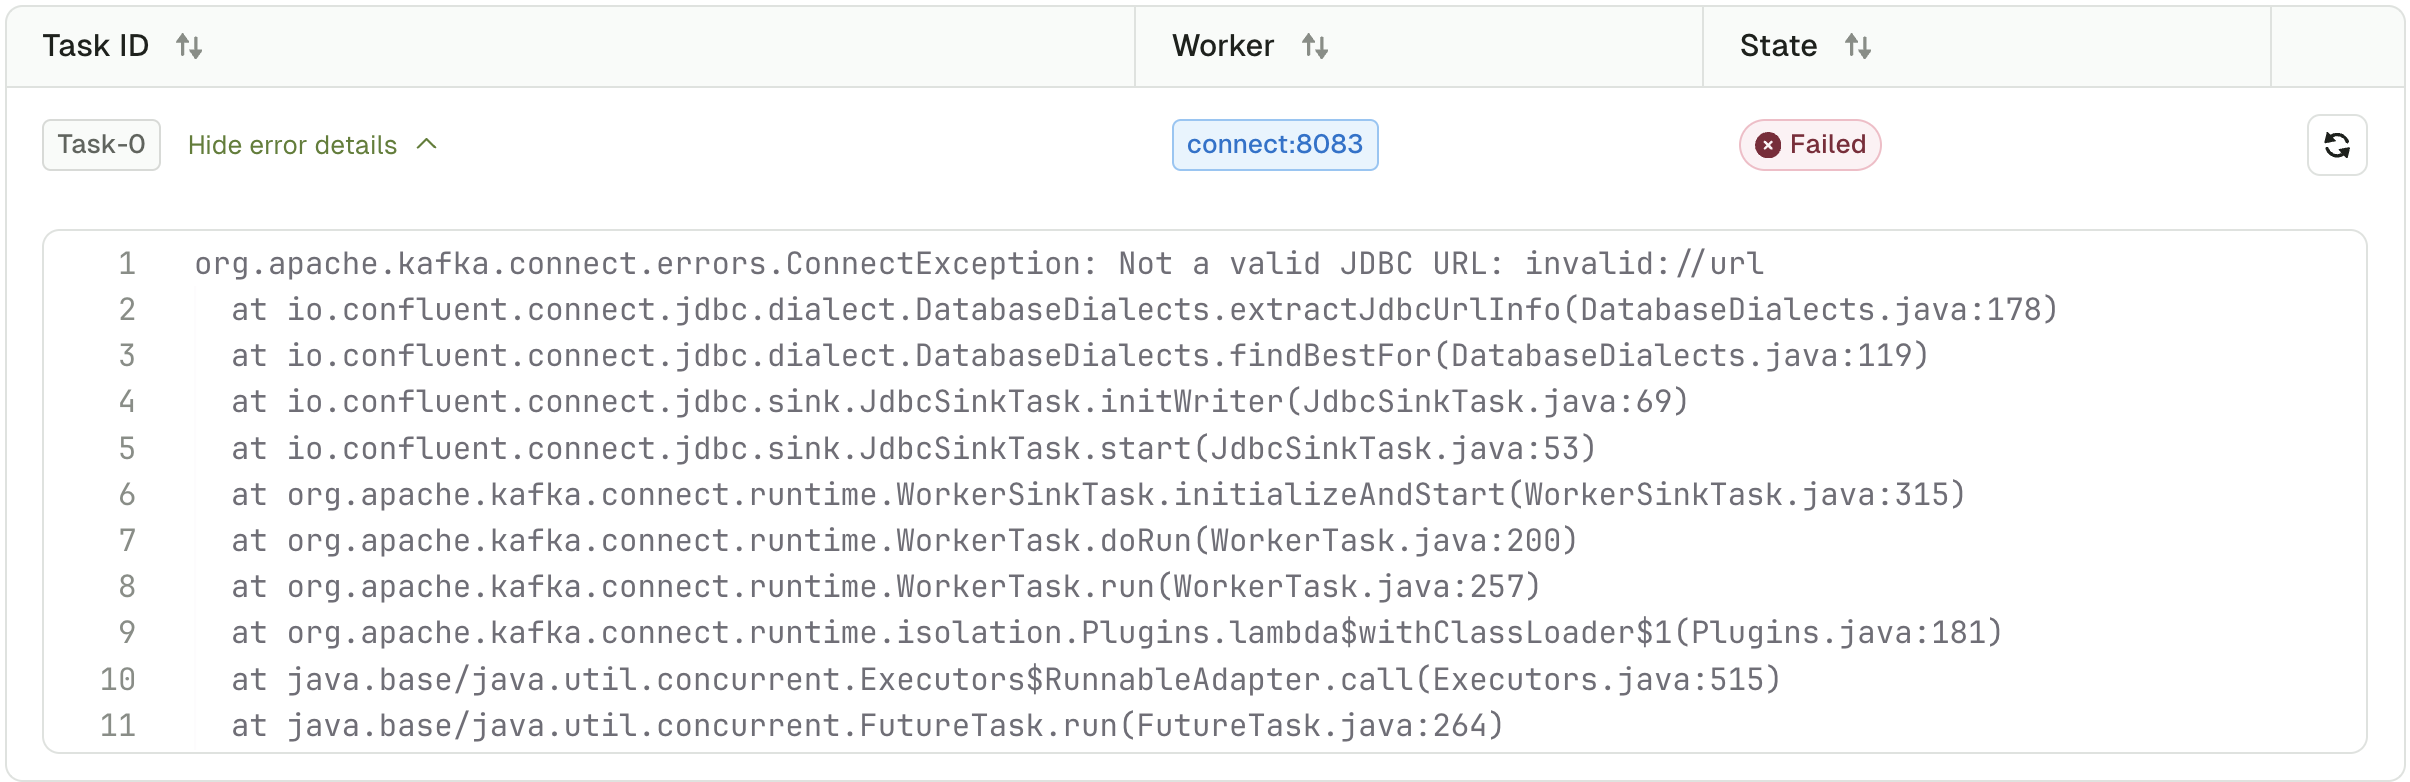
Task: Click the red Failed status icon
Action: pyautogui.click(x=1768, y=145)
